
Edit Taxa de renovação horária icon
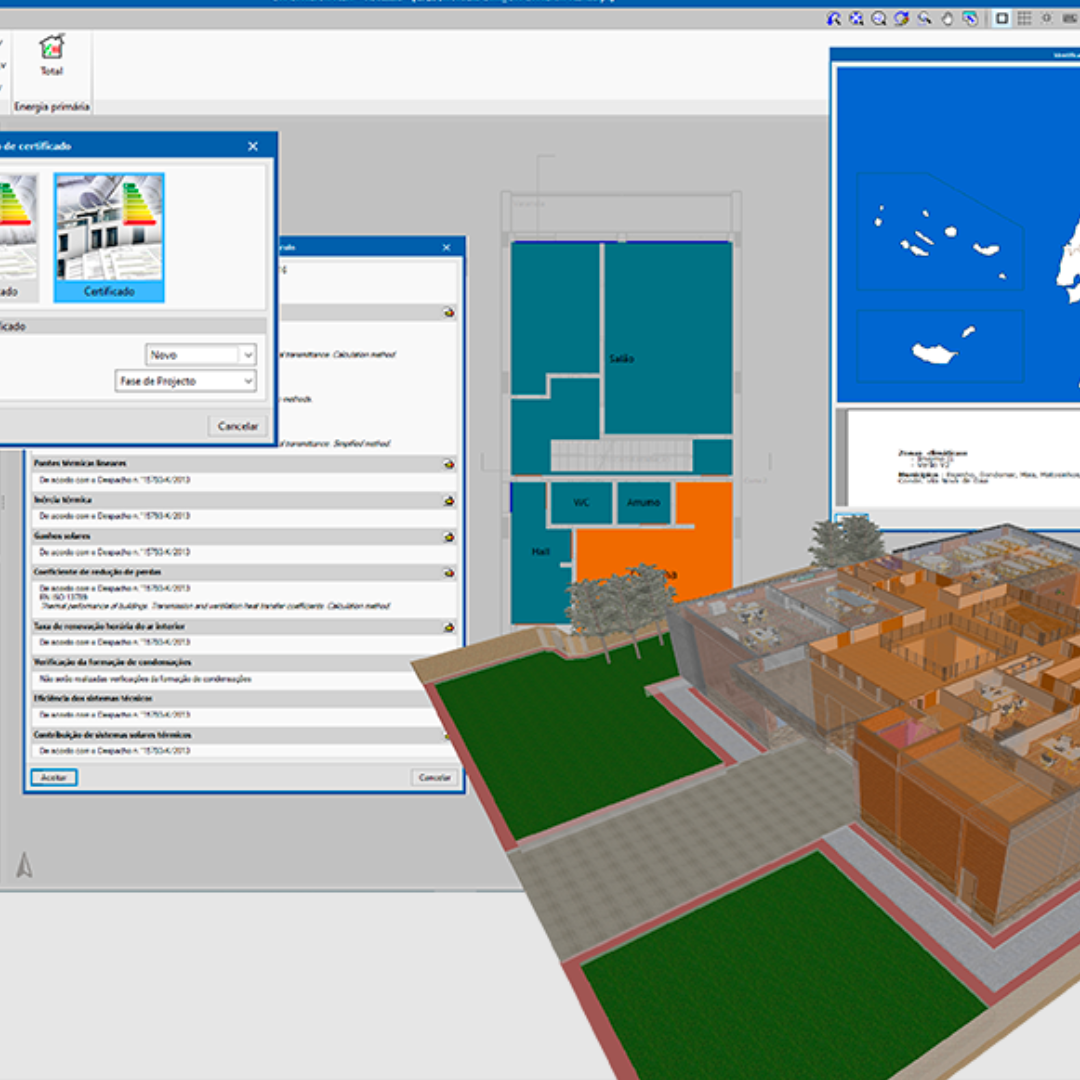pos(449,627)
